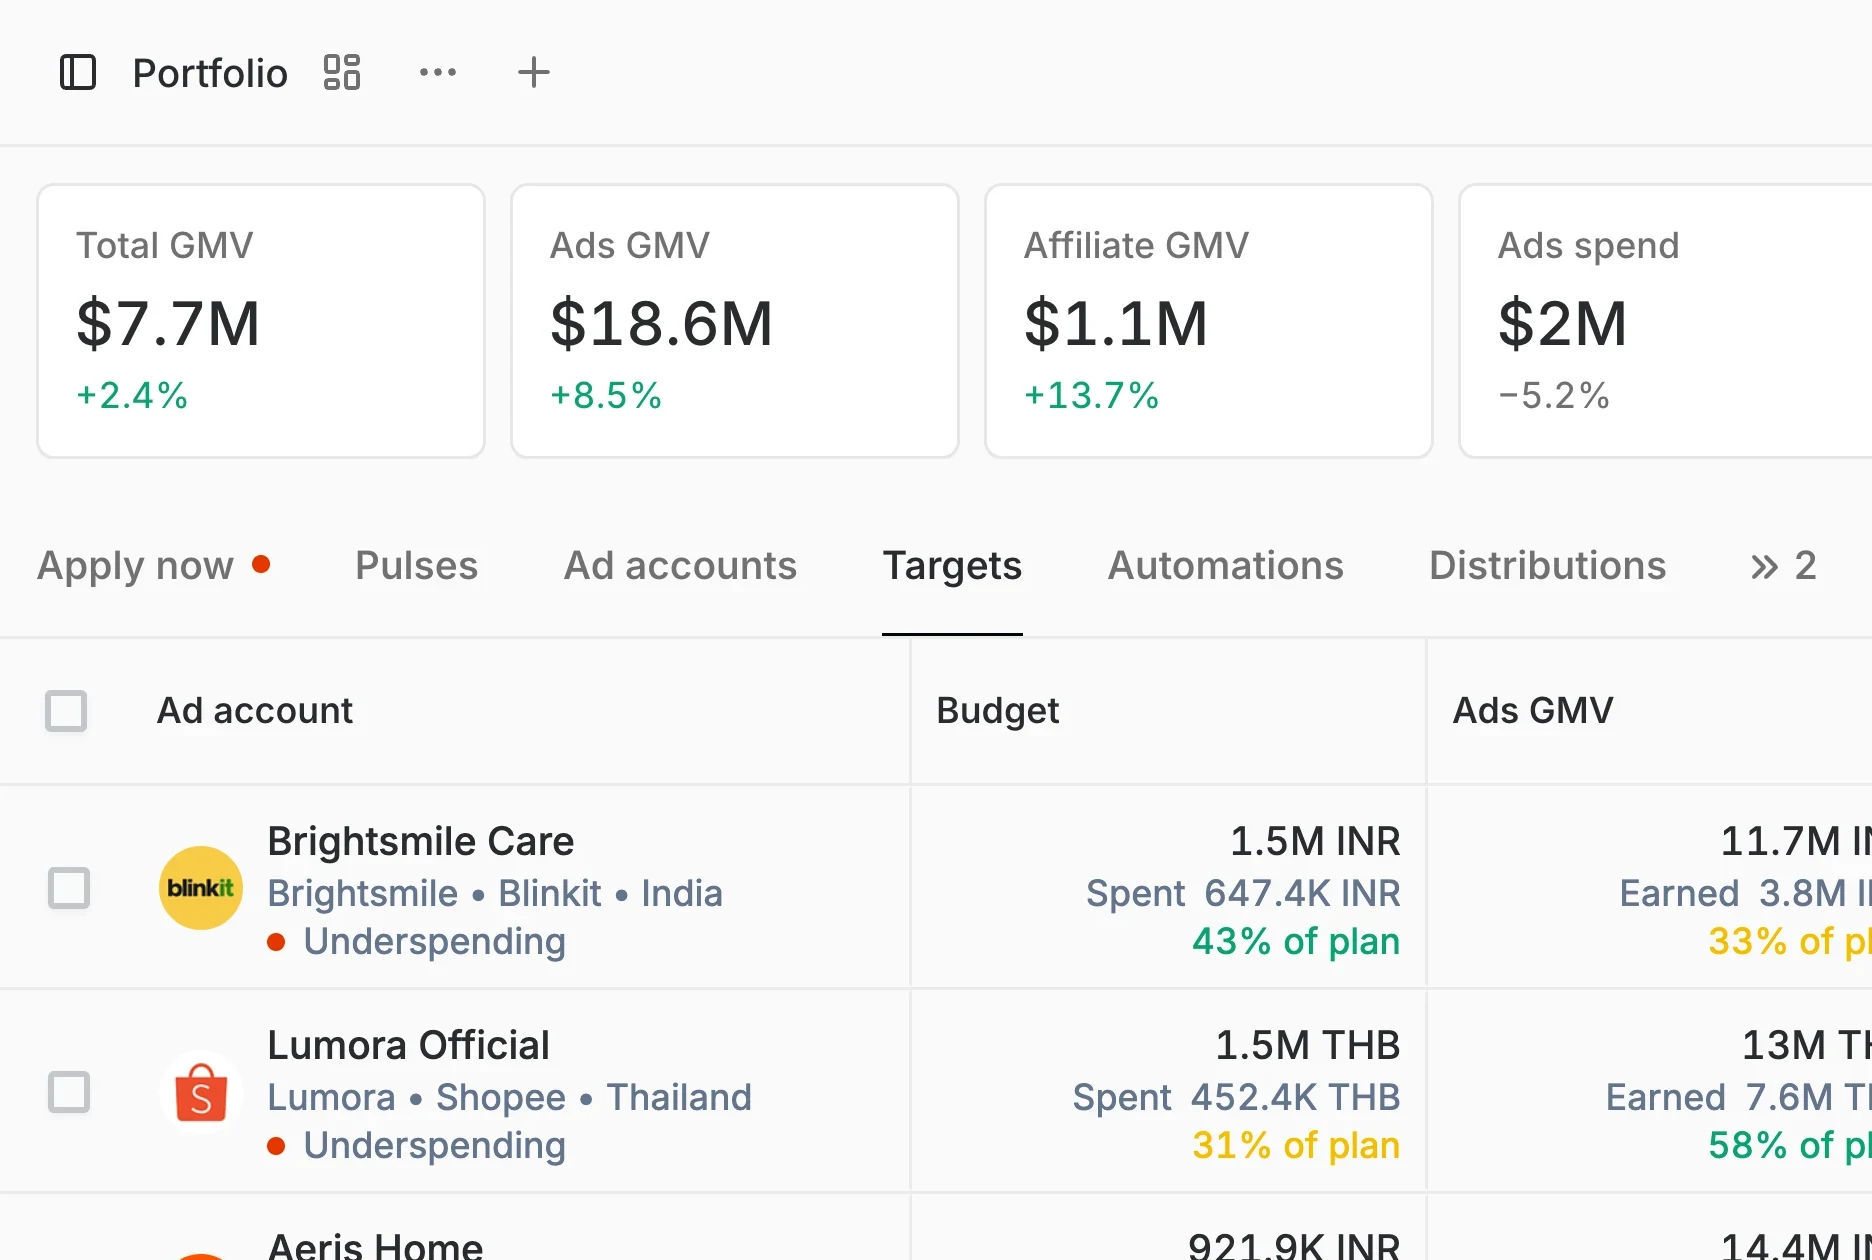Open Brightsmile Care account name
This screenshot has width=1872, height=1260.
pyautogui.click(x=421, y=841)
